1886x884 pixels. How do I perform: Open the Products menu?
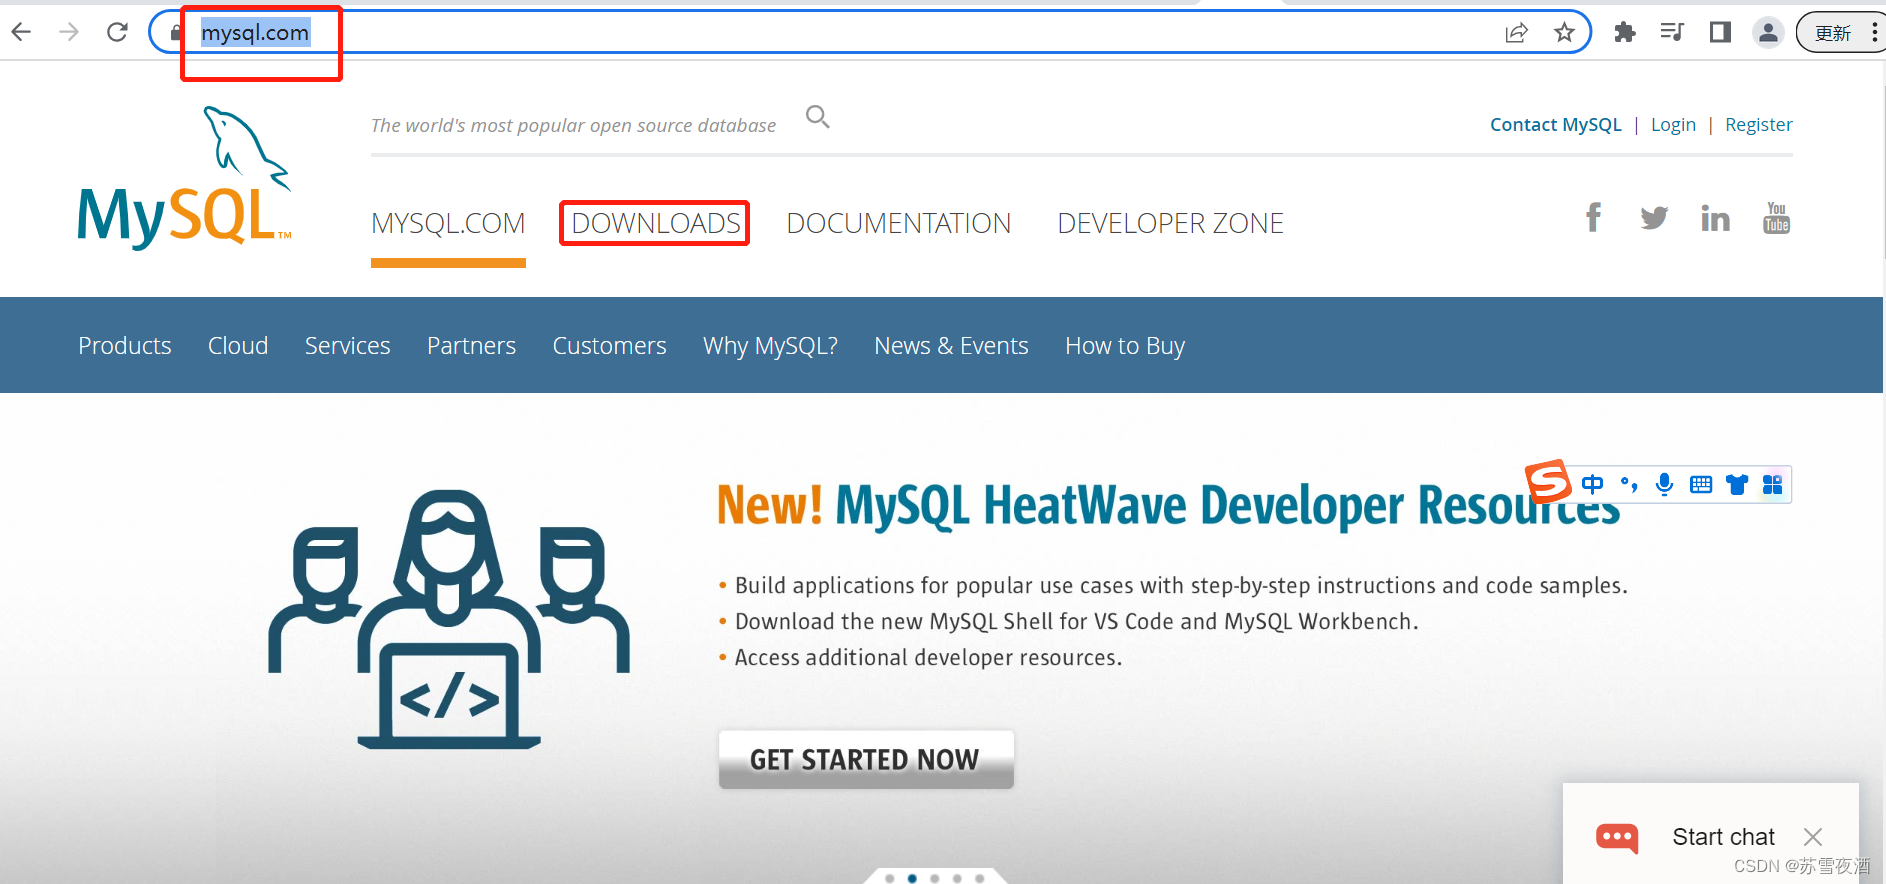[x=125, y=346]
